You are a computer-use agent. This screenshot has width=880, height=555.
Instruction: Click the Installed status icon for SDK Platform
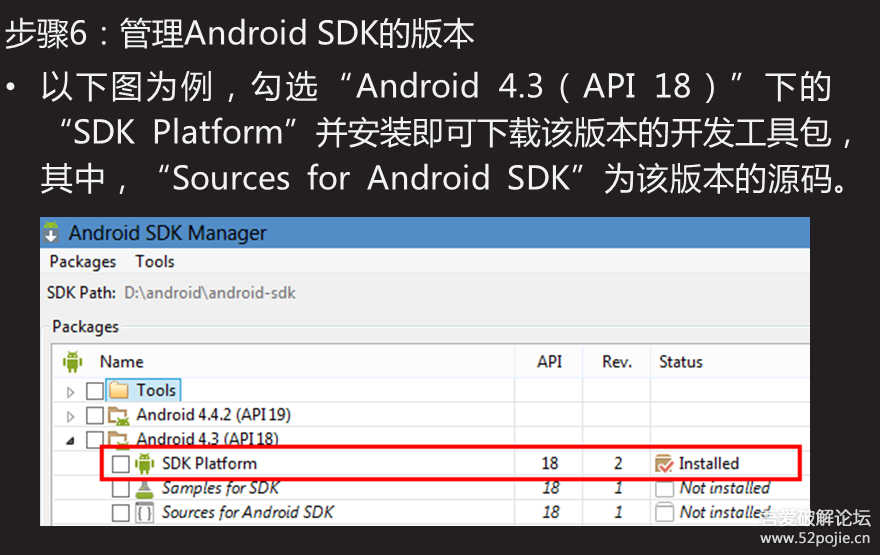pyautogui.click(x=664, y=464)
